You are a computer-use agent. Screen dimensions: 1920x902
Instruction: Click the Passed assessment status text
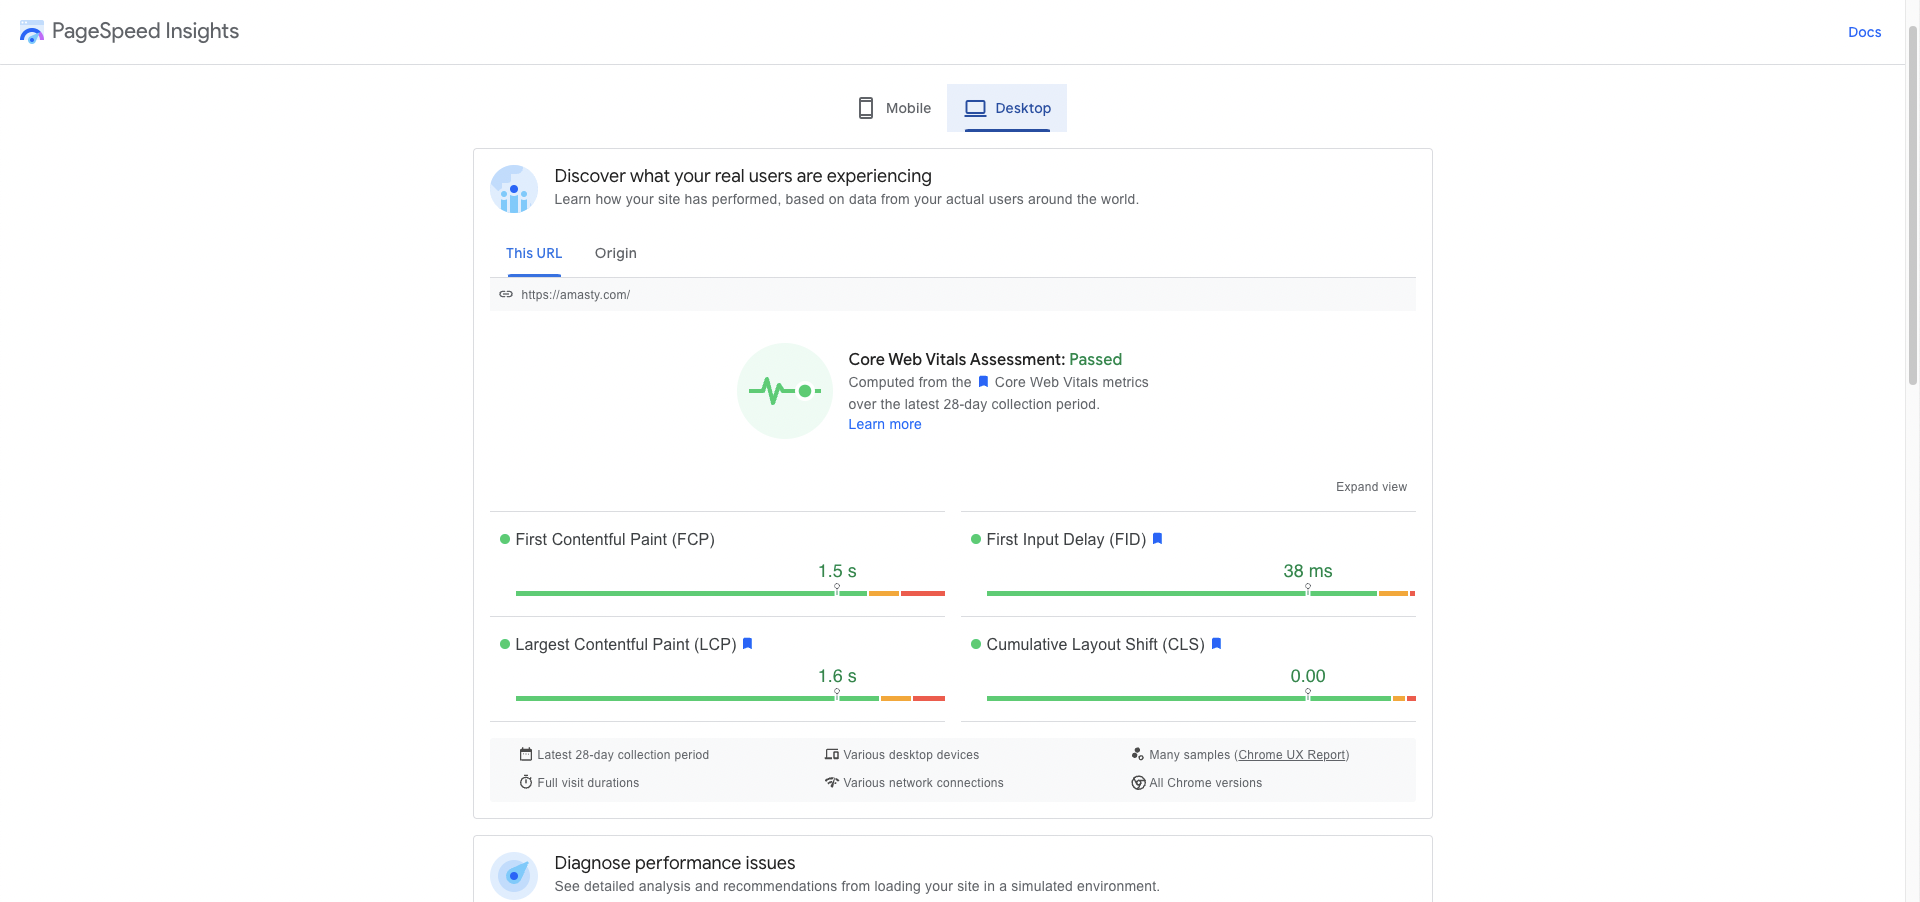[x=1095, y=359]
